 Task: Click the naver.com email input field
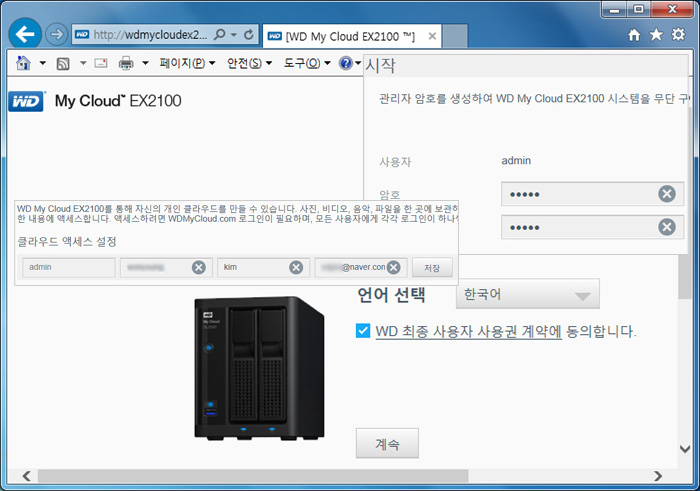pyautogui.click(x=361, y=267)
